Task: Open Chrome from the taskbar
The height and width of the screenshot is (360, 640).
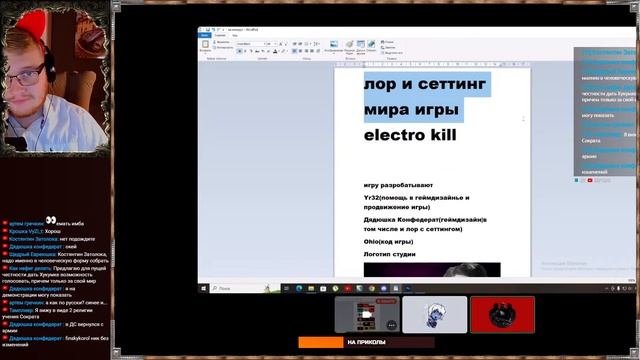Action: tap(371, 288)
